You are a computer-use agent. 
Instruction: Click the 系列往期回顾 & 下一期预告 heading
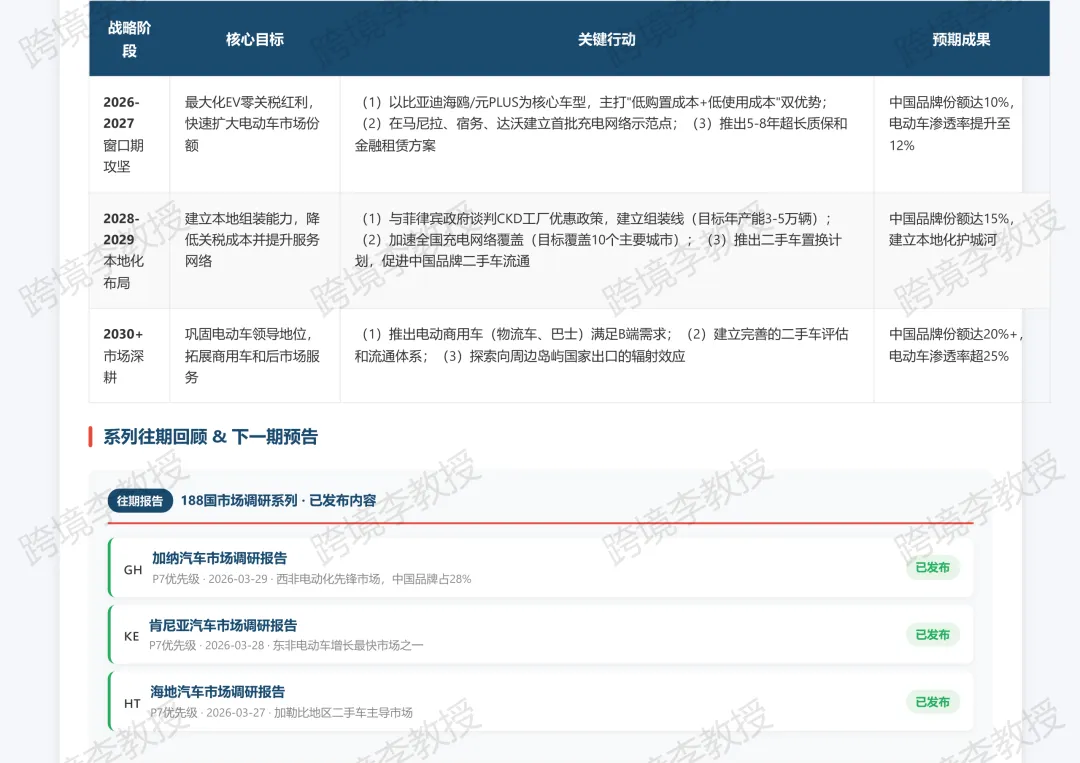point(211,437)
